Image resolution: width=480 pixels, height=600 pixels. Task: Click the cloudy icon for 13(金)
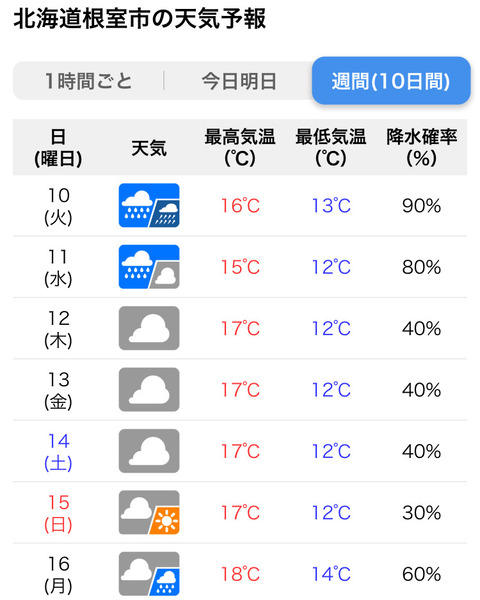click(x=149, y=390)
